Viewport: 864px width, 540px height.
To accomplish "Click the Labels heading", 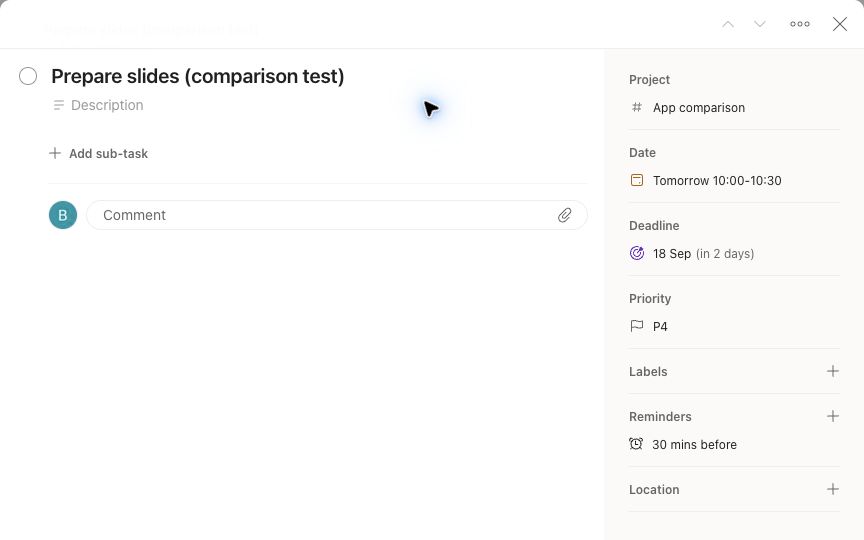I will click(648, 372).
